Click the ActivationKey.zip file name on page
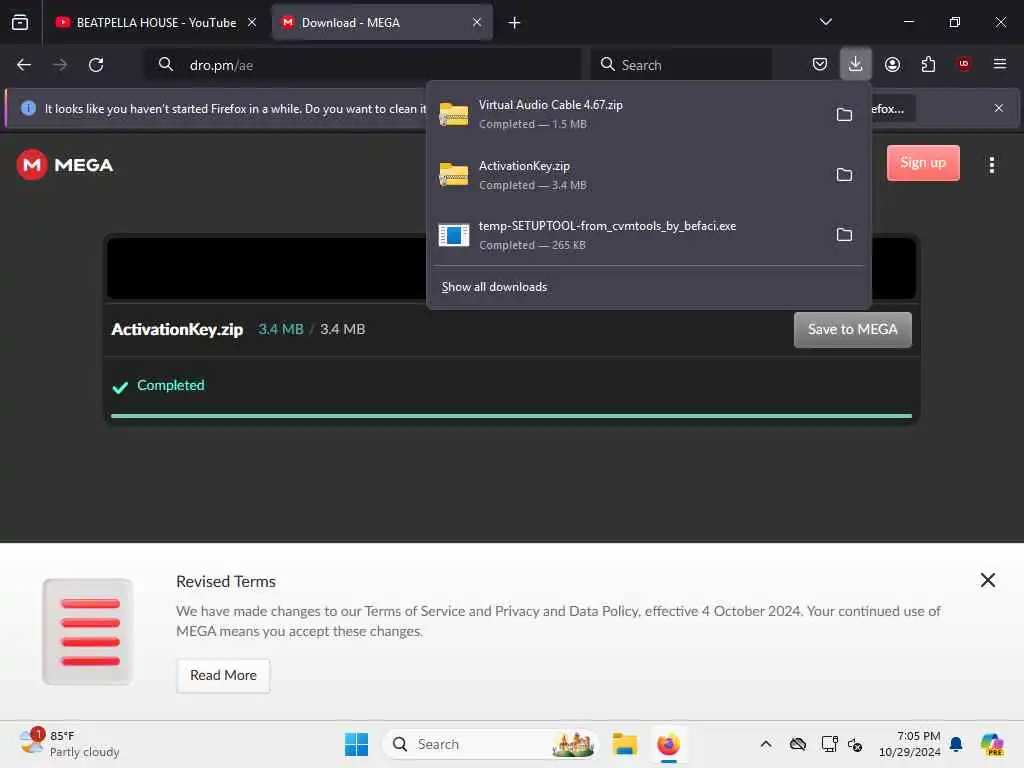This screenshot has height=768, width=1024. (x=177, y=329)
